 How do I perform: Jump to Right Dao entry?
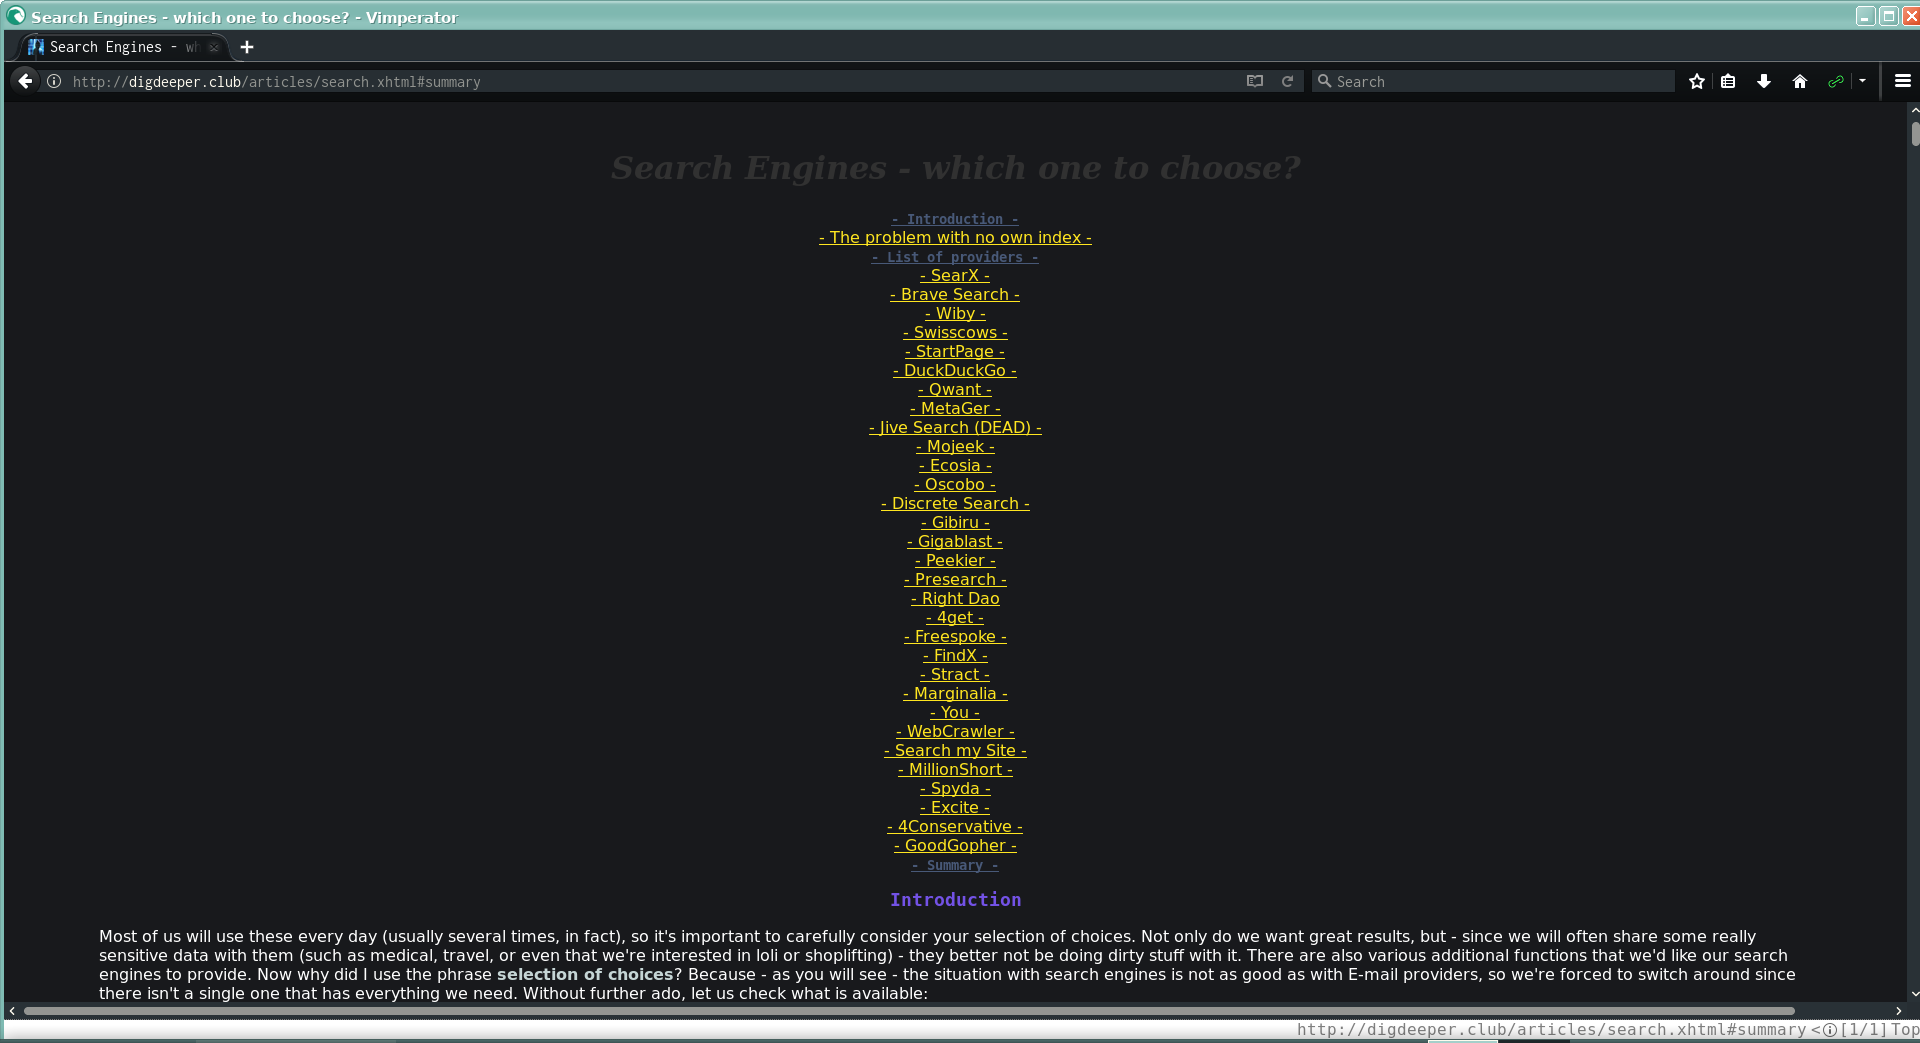pyautogui.click(x=955, y=598)
